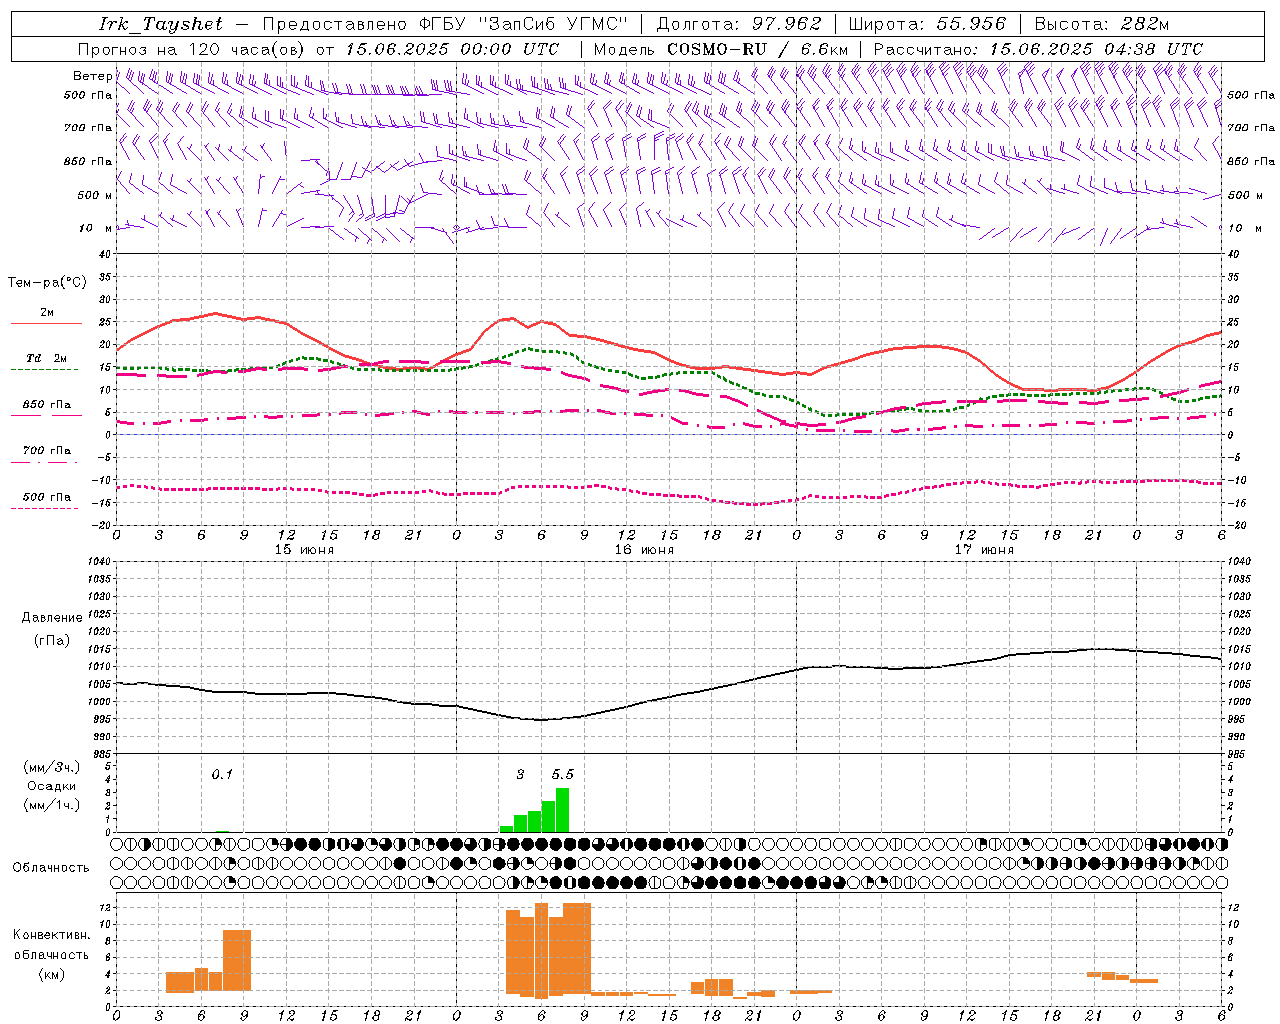This screenshot has width=1280, height=1024.
Task: Select the Облачность cloud cover label
Action: point(51,868)
